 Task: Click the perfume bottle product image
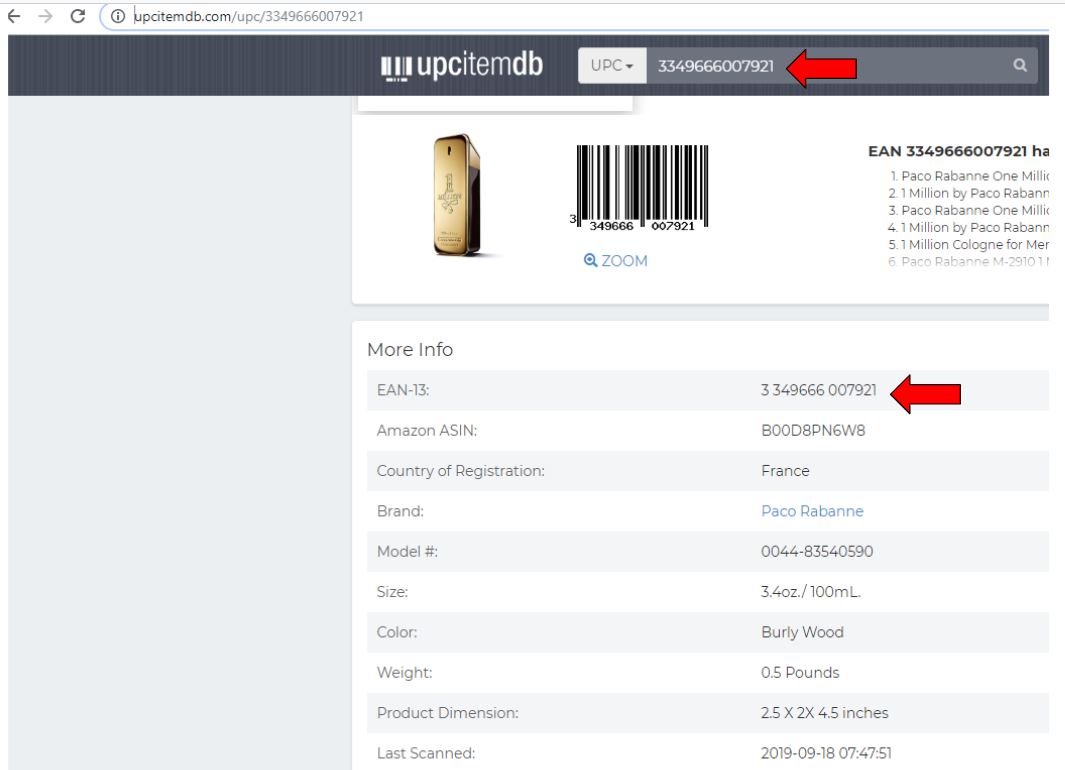pyautogui.click(x=456, y=197)
